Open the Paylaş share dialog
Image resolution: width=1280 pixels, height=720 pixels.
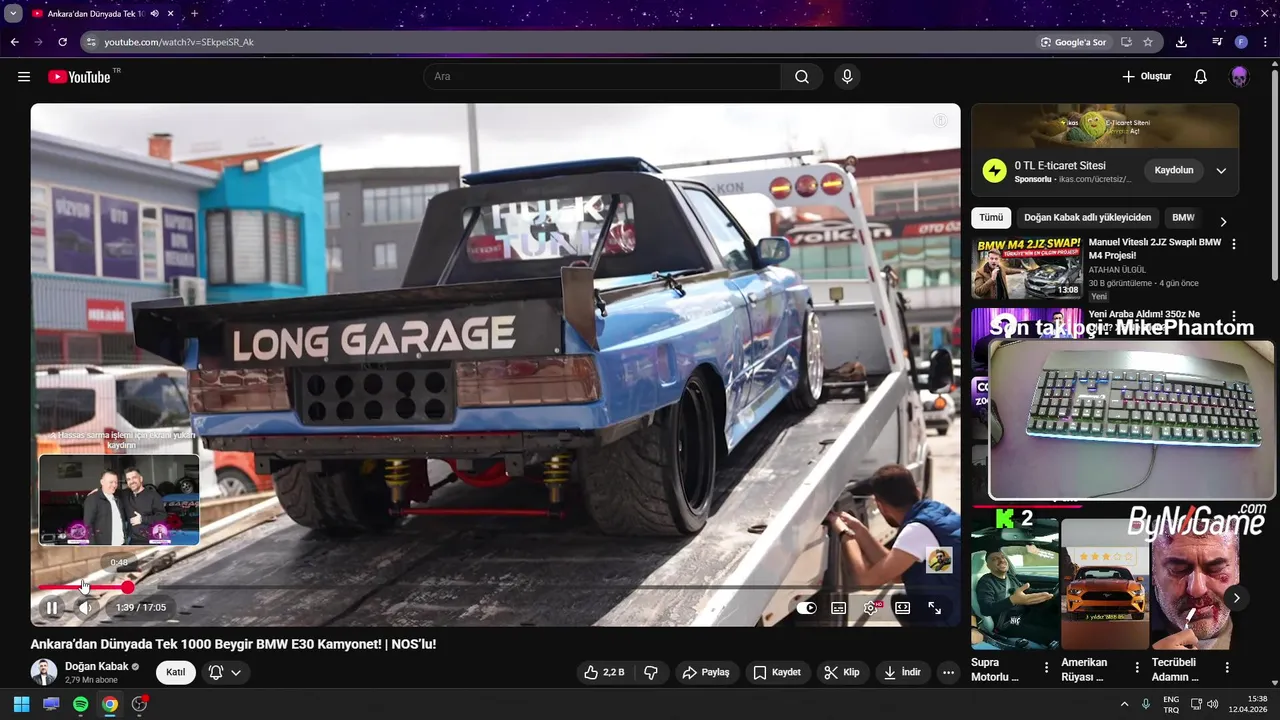click(x=706, y=672)
